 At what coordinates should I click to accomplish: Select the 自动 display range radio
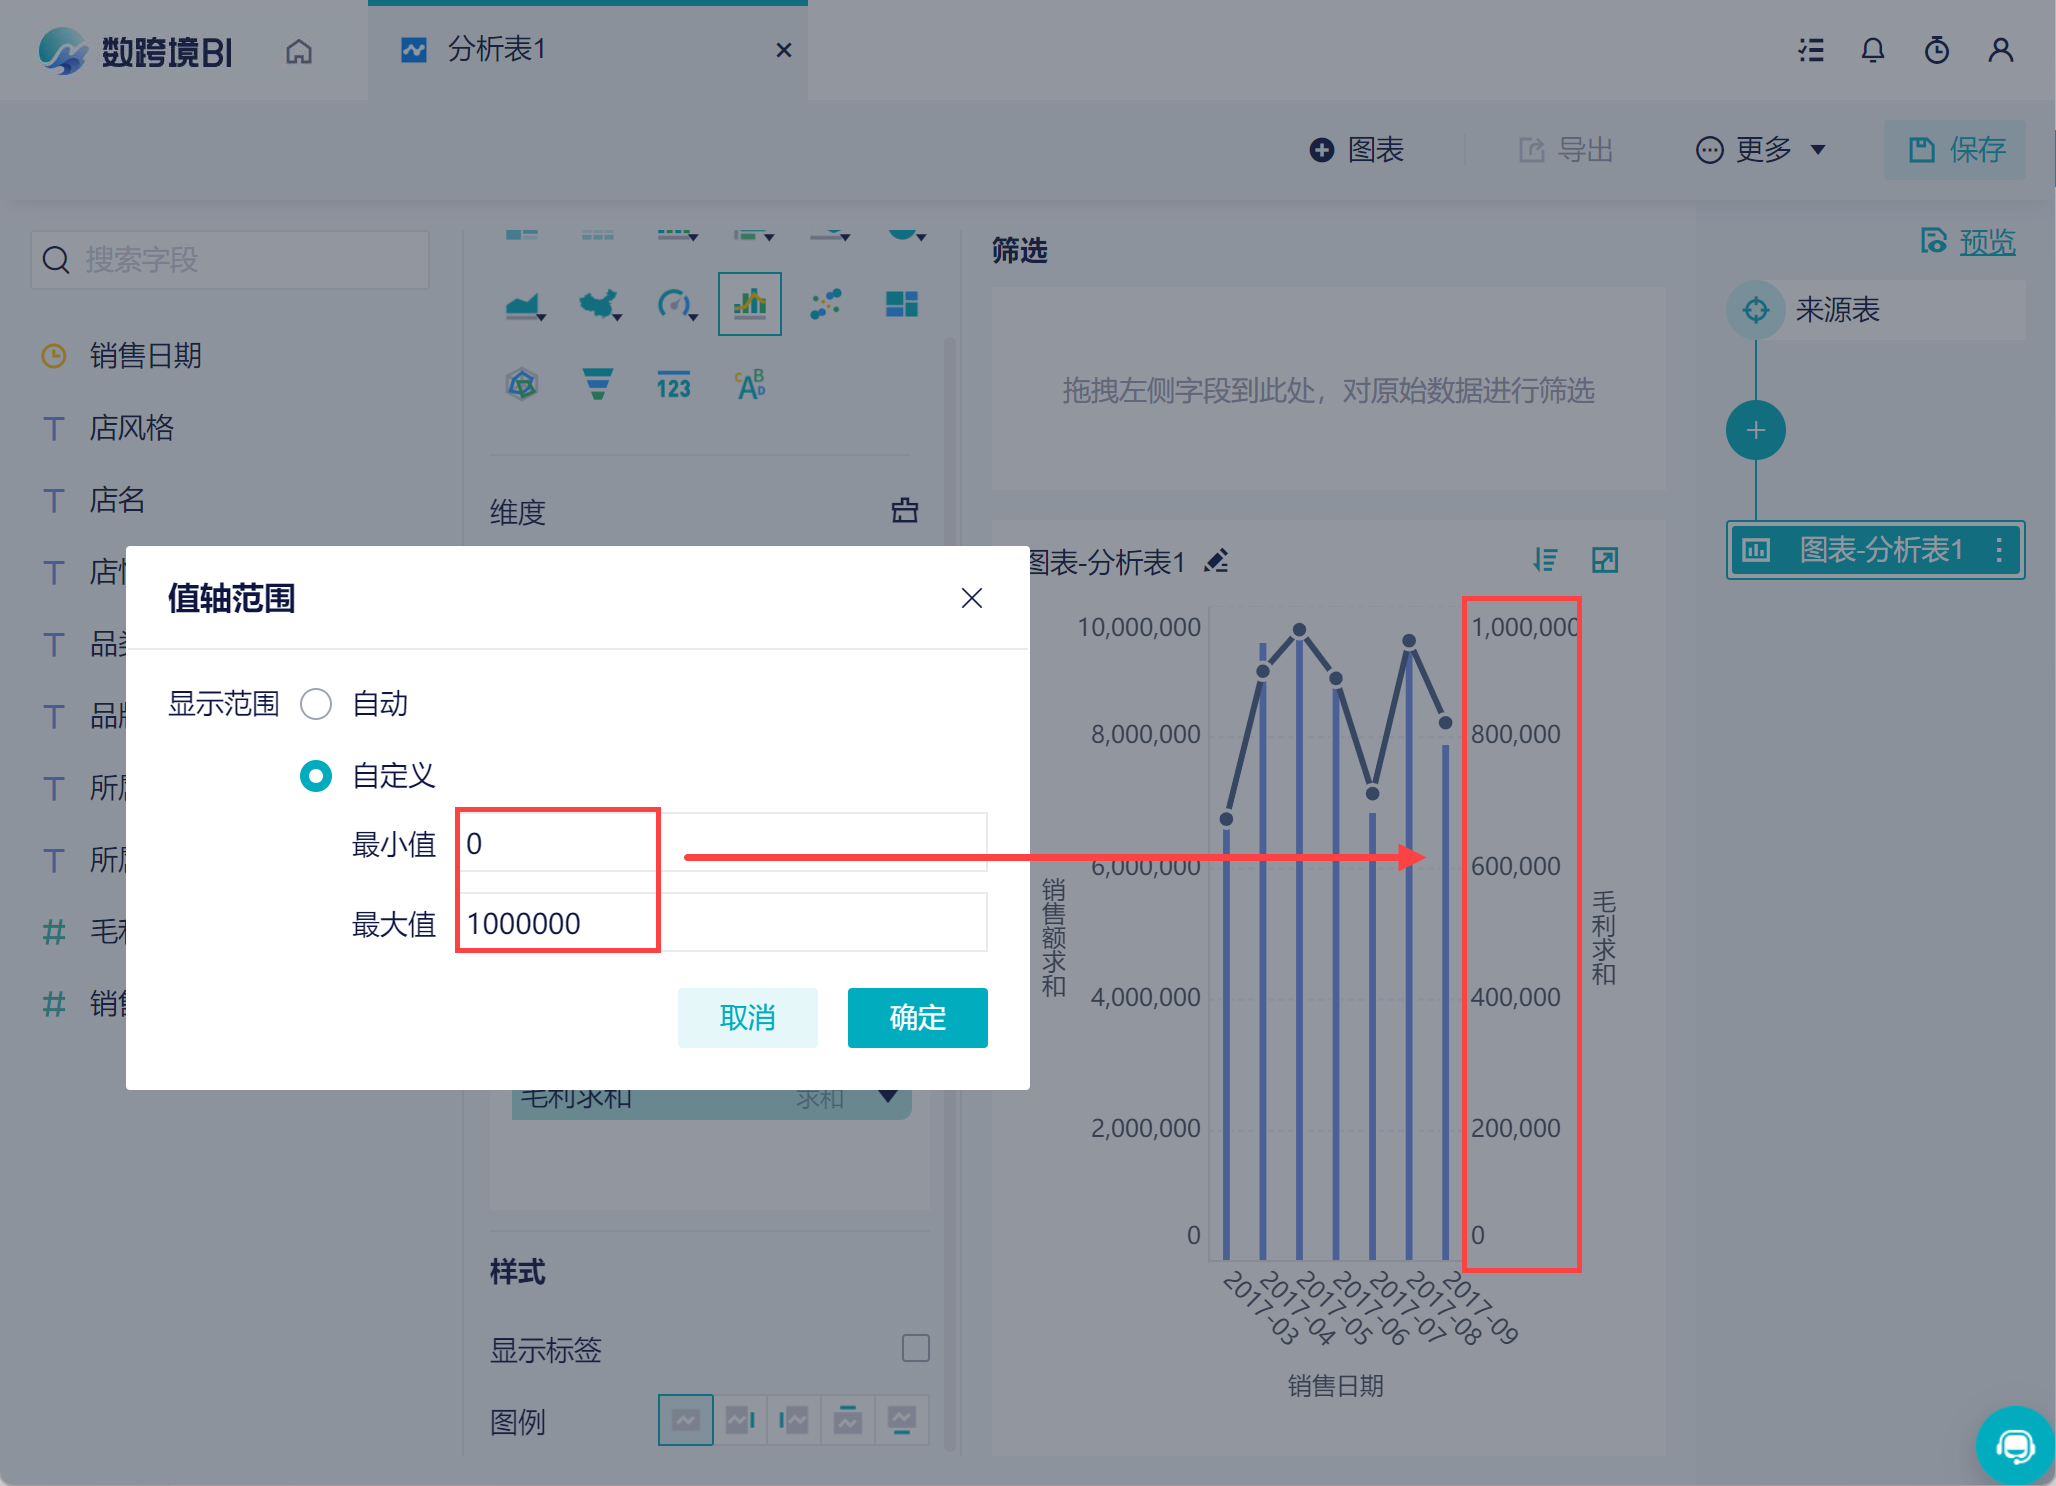(x=316, y=704)
